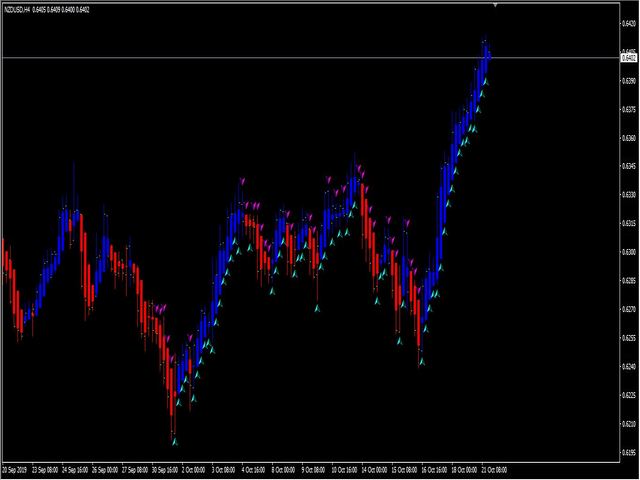The height and width of the screenshot is (480, 640).
Task: Click the 18 Oct 00:00 time label
Action: tap(465, 470)
